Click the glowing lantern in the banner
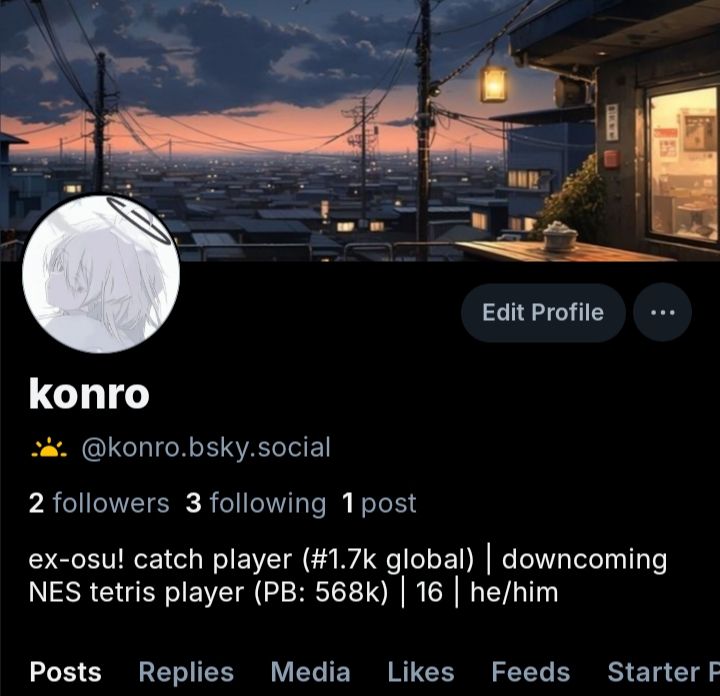720x696 pixels. point(494,83)
